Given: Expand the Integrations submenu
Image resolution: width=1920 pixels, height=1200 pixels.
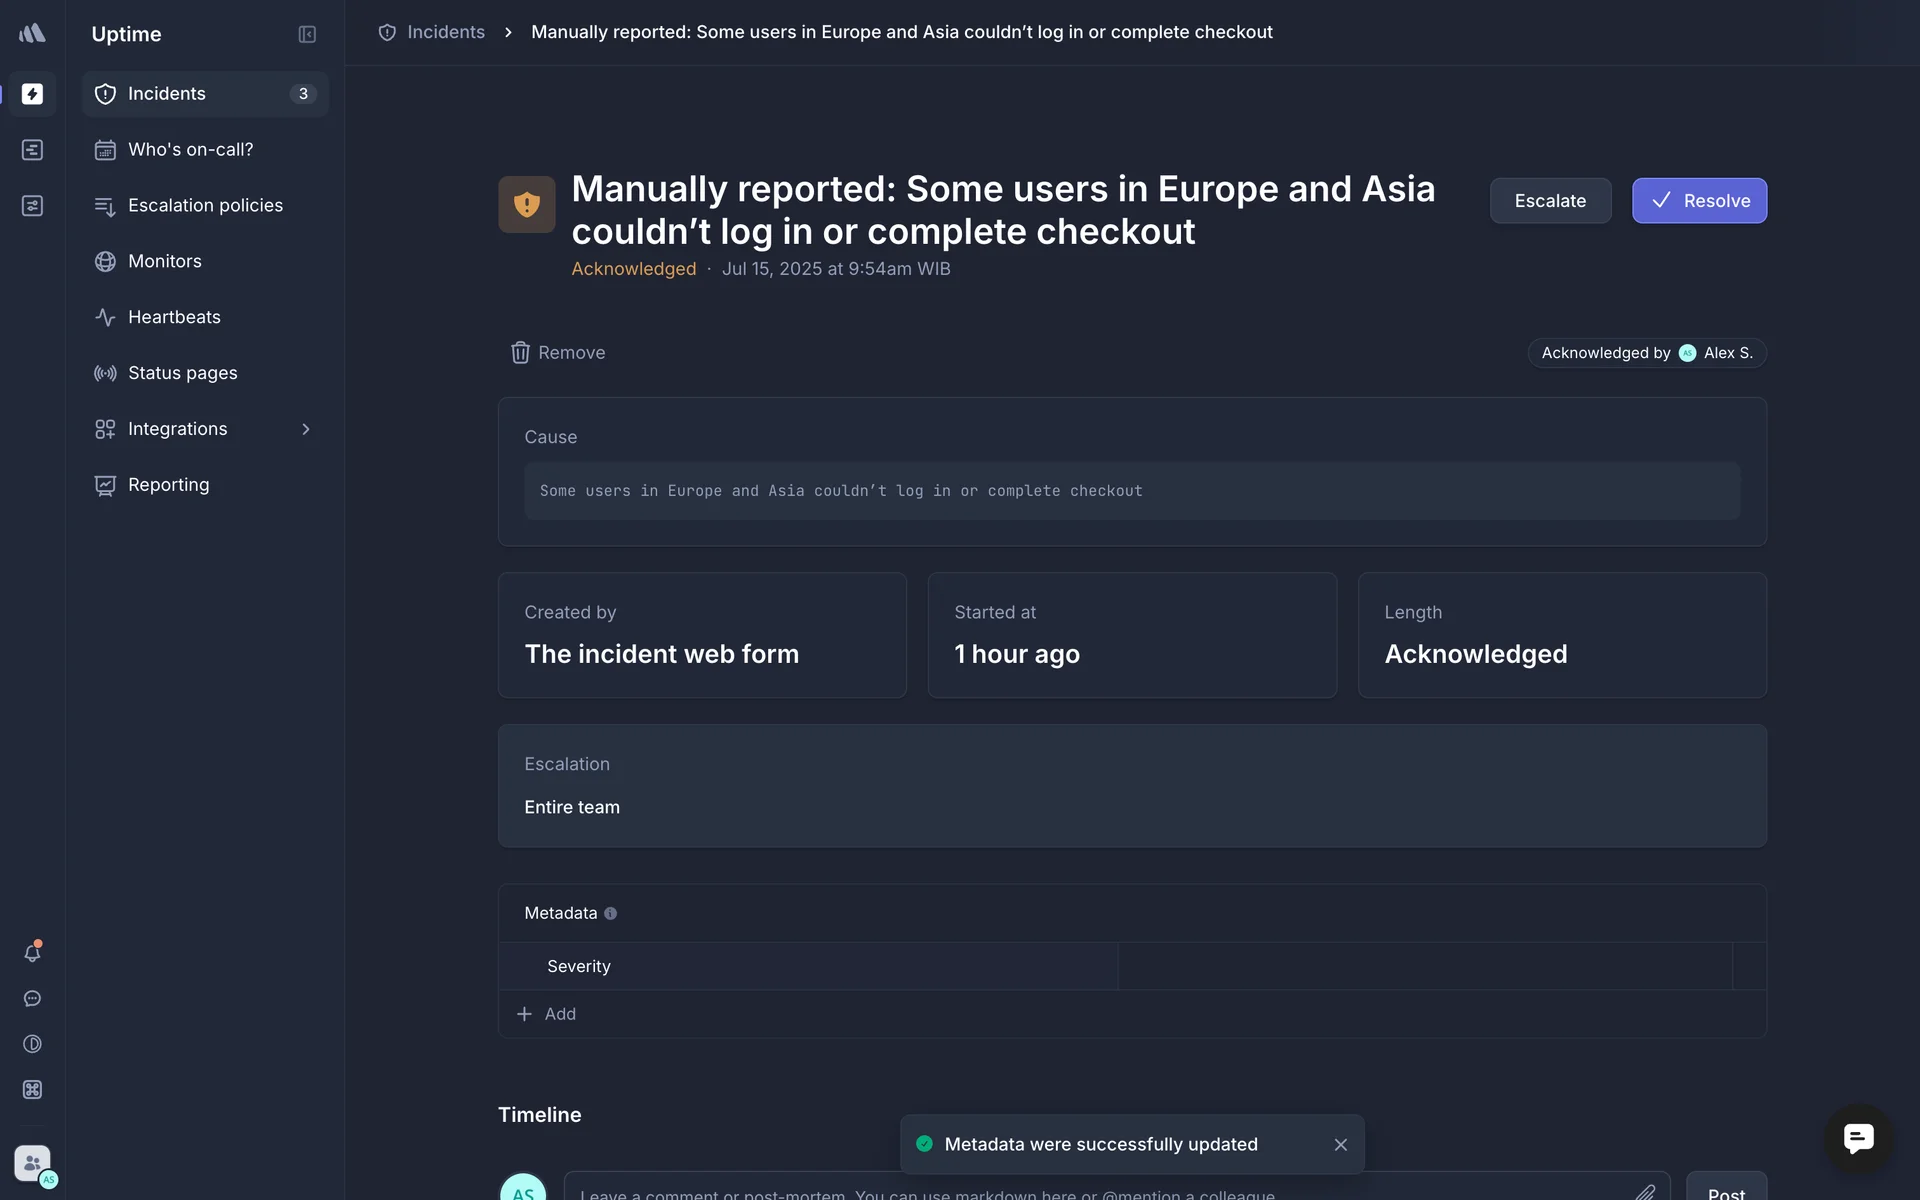Looking at the screenshot, I should [x=306, y=429].
